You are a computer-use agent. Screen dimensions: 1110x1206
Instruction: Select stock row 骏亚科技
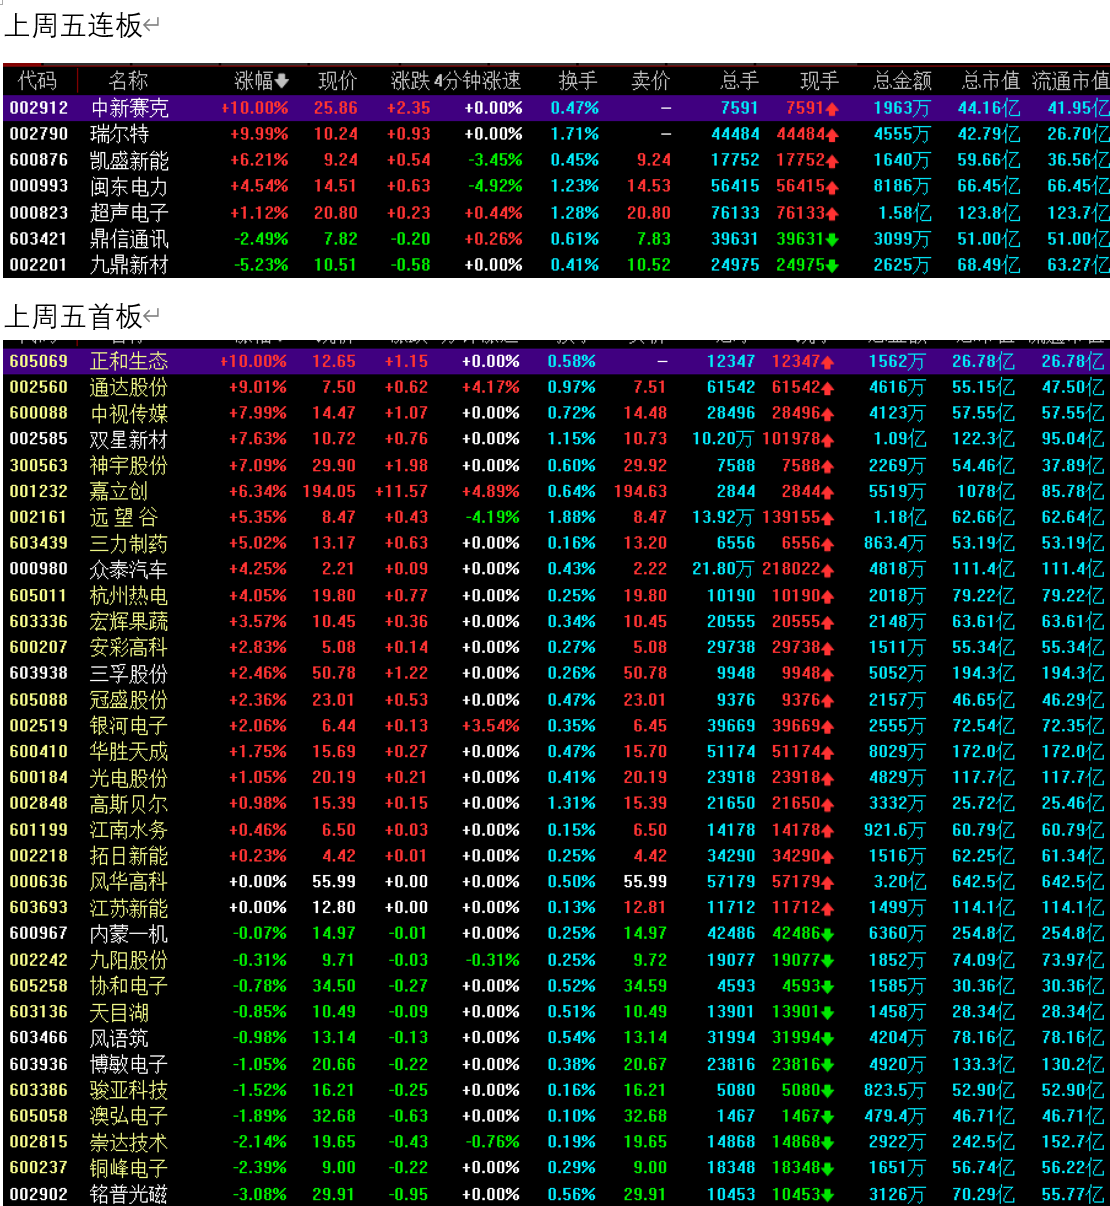tap(556, 1091)
